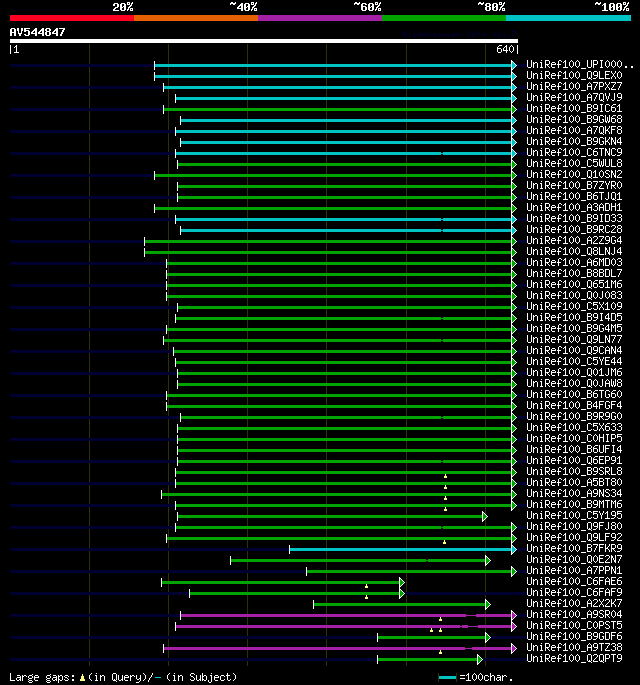Click the UniRef100_C0HIP5 label
This screenshot has width=640, height=685.
pos(574,438)
